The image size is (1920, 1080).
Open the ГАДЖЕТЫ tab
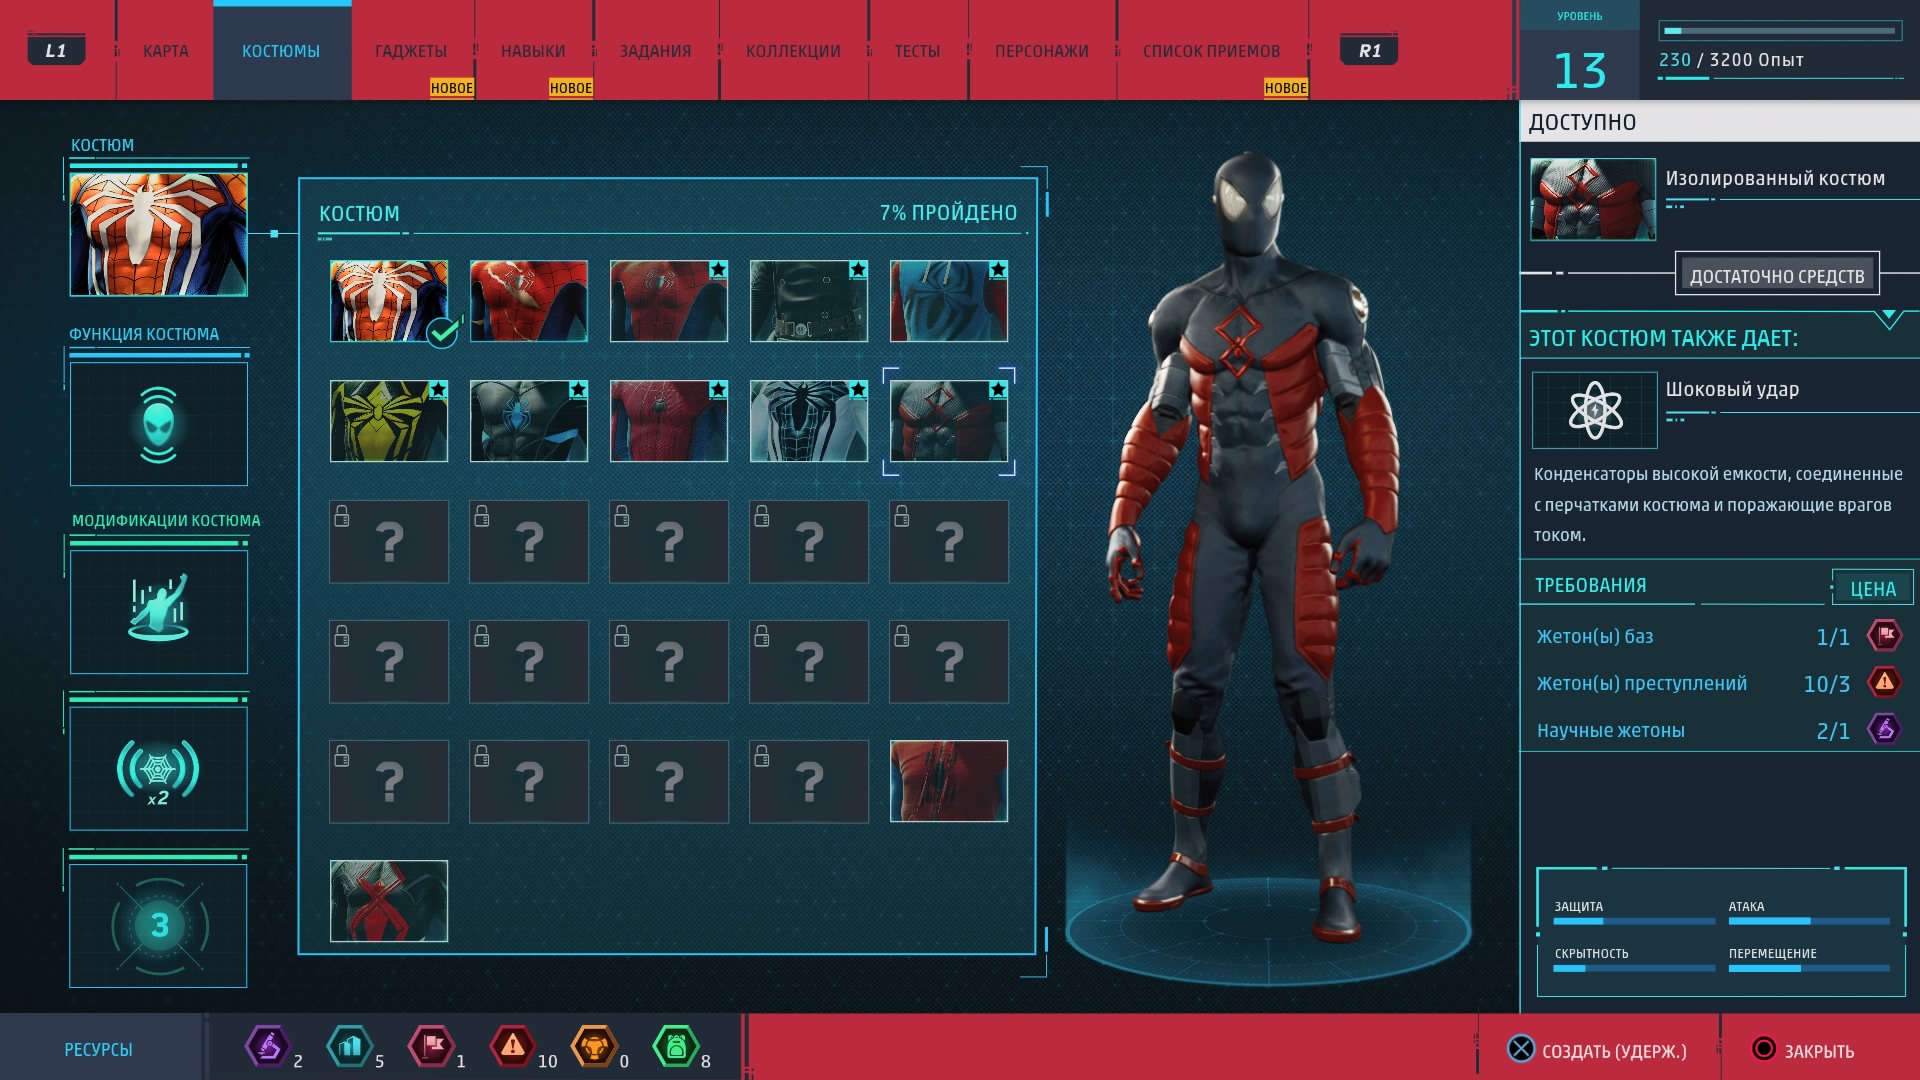click(411, 51)
